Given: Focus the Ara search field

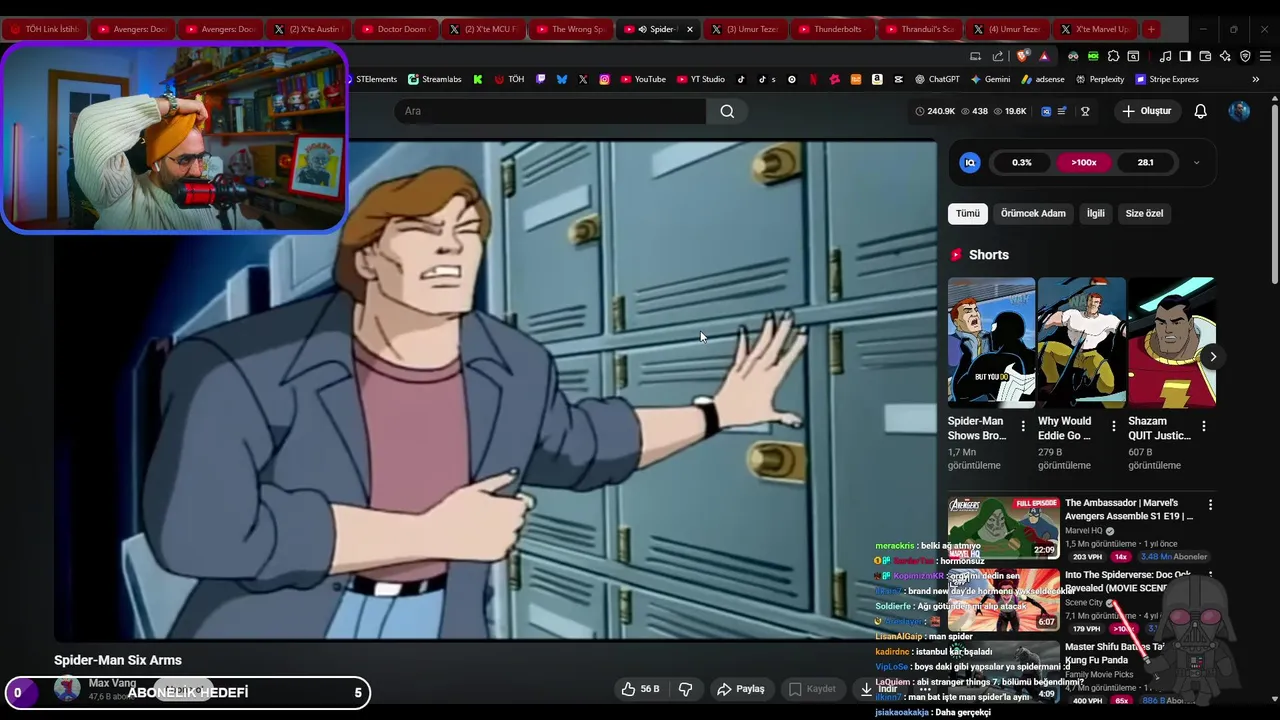Looking at the screenshot, I should 550,111.
